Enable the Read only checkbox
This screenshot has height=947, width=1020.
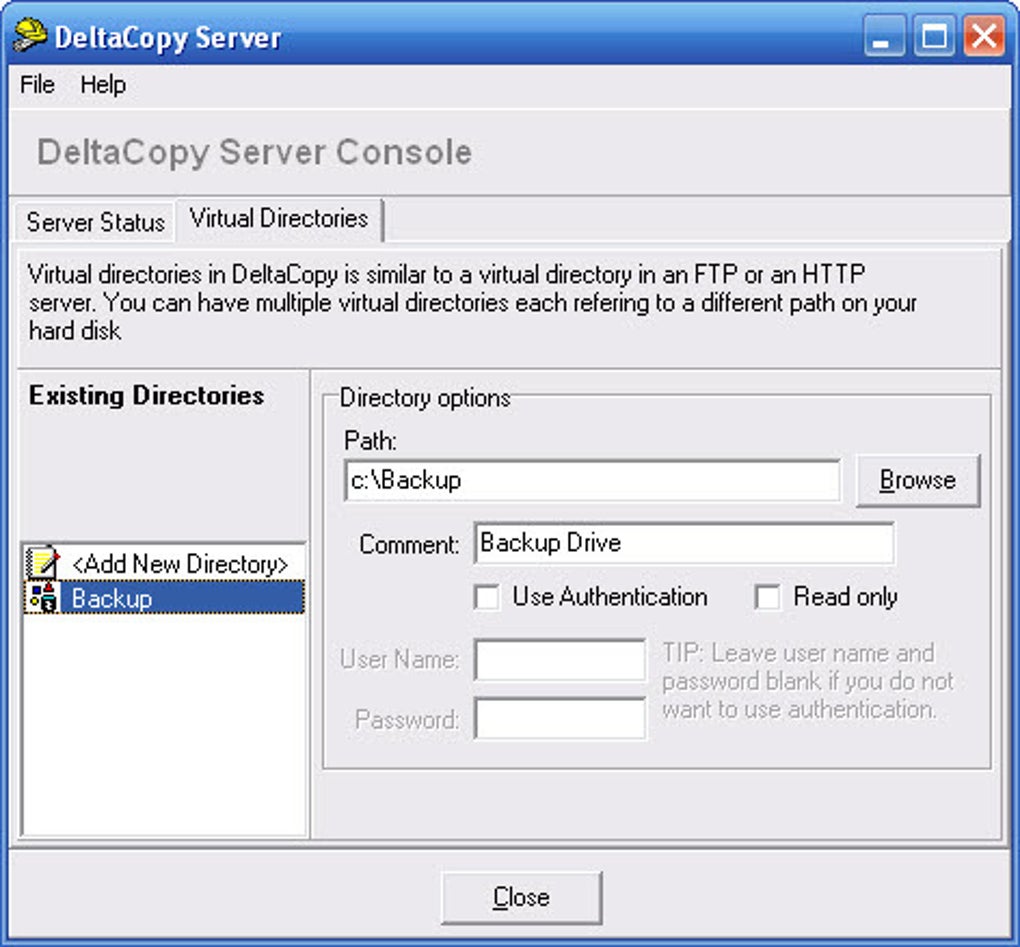(768, 597)
